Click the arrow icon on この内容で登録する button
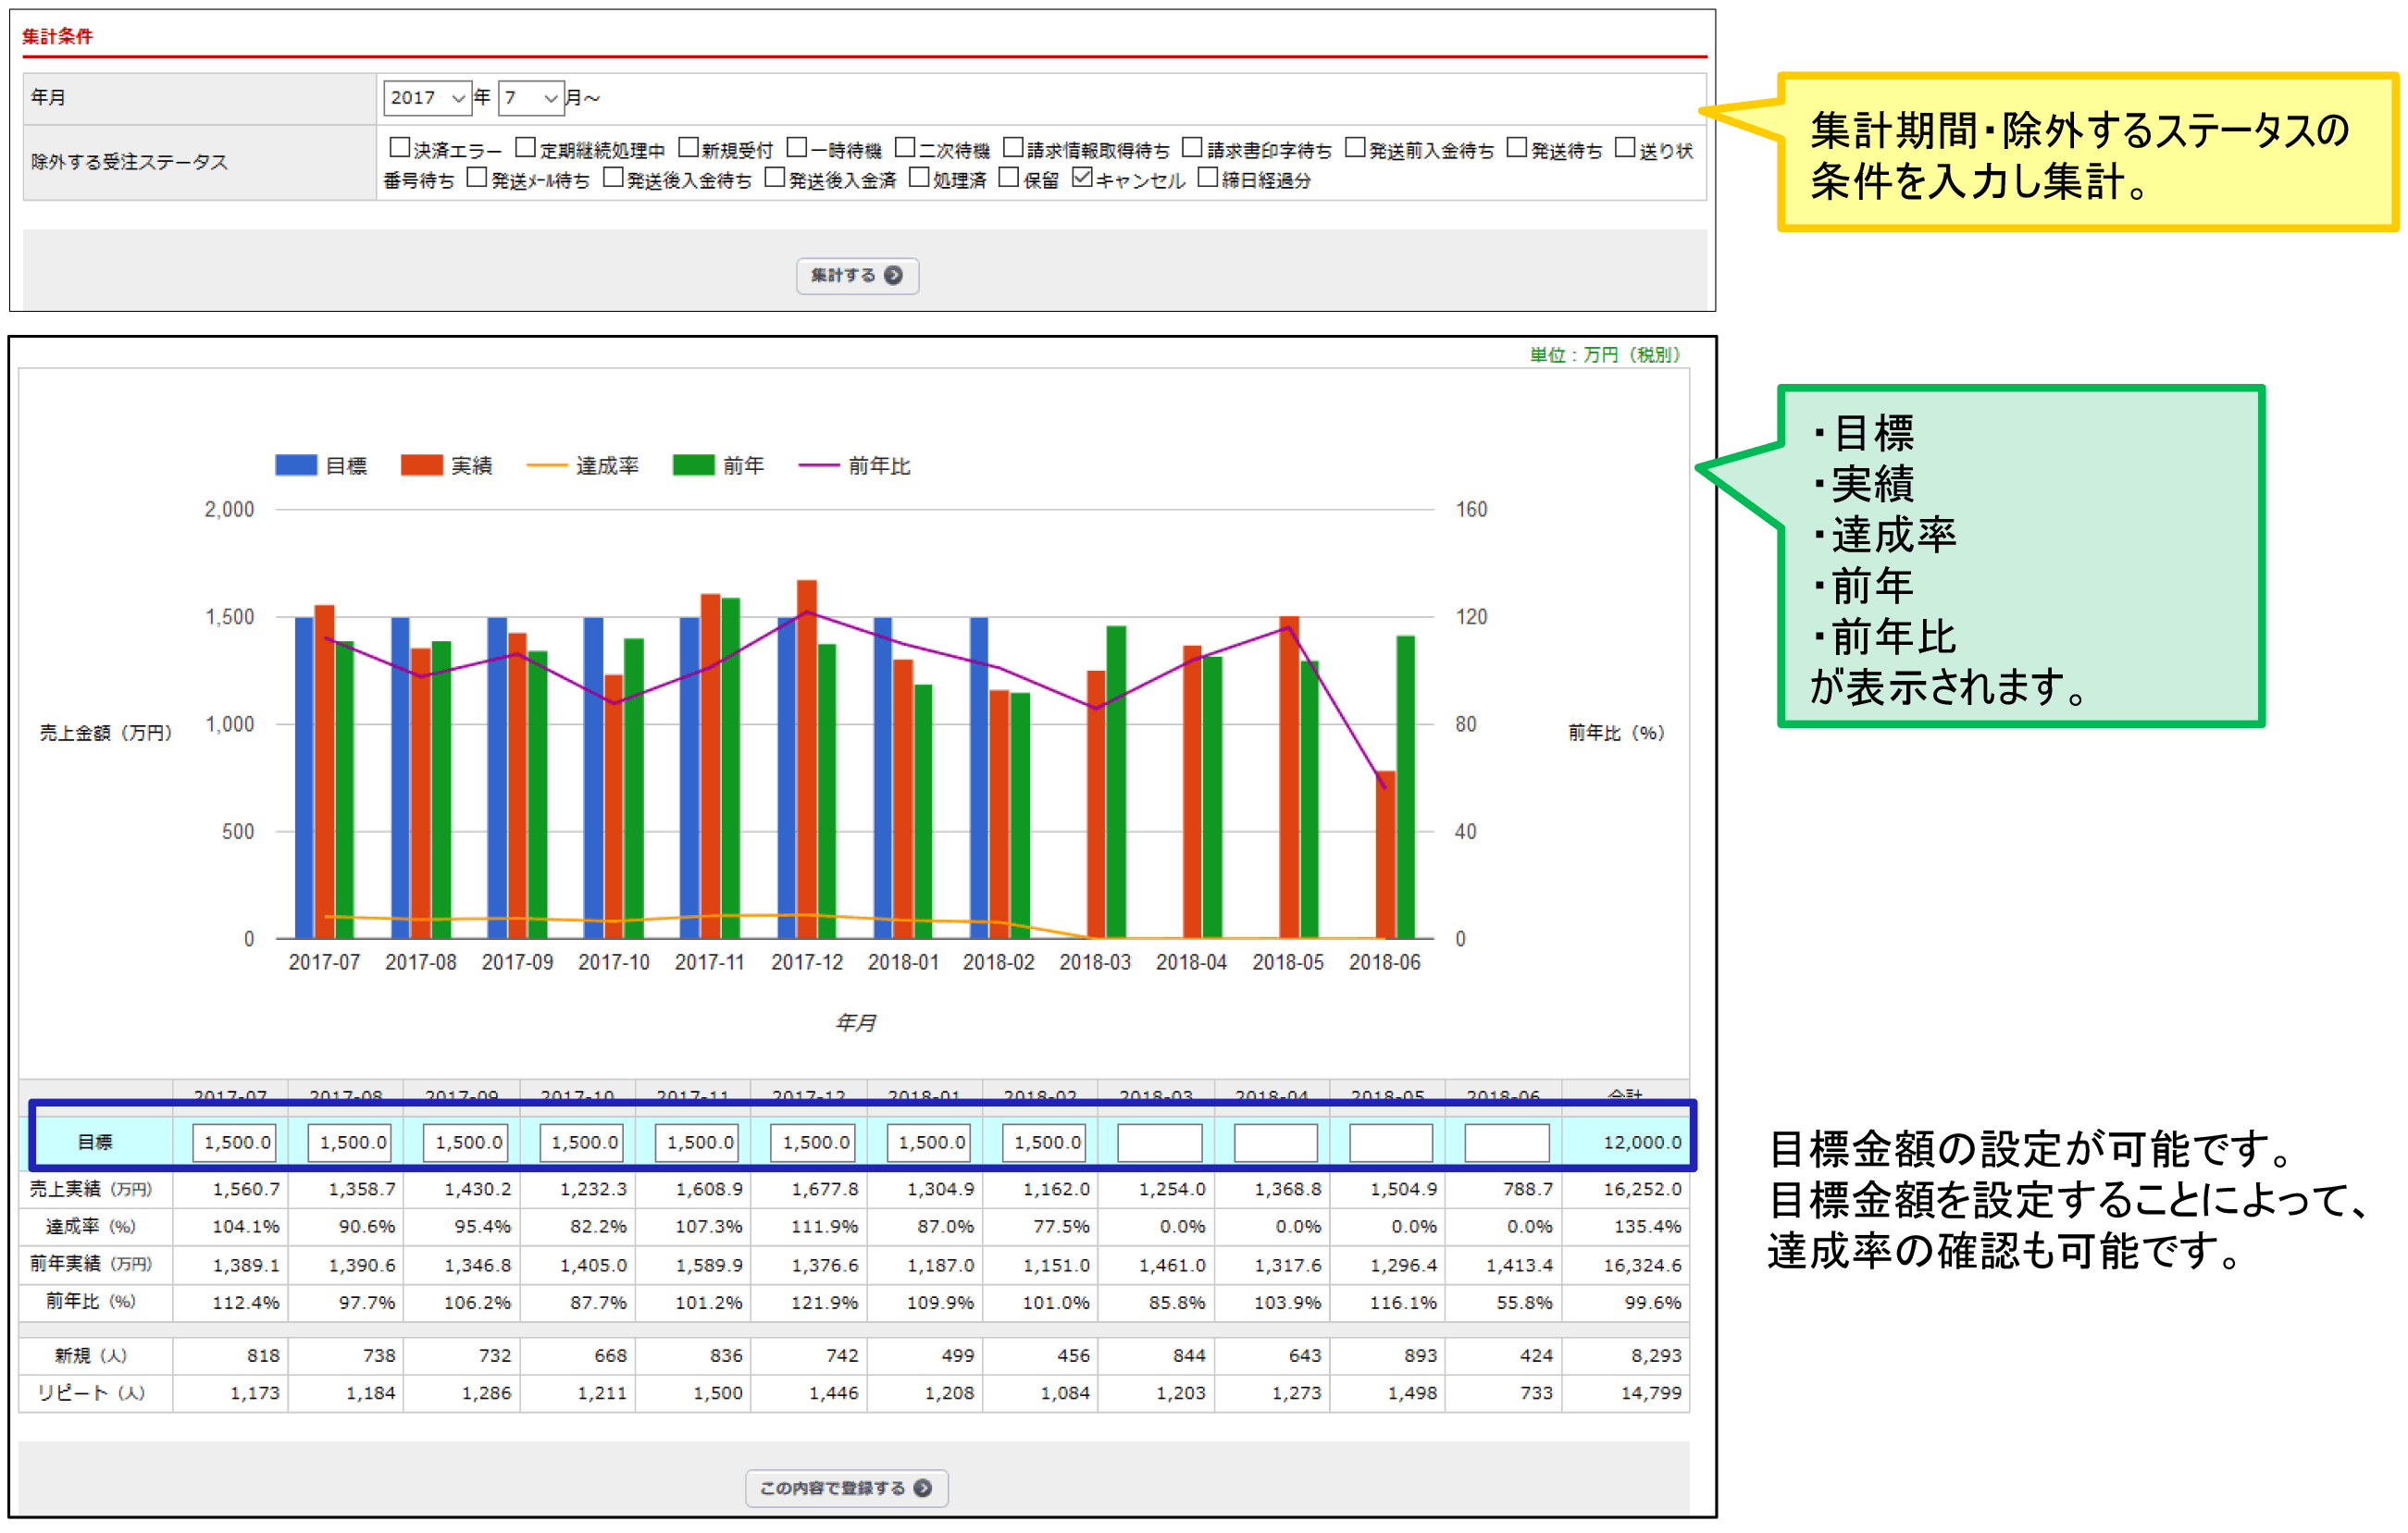The width and height of the screenshot is (2408, 1533). [922, 1488]
